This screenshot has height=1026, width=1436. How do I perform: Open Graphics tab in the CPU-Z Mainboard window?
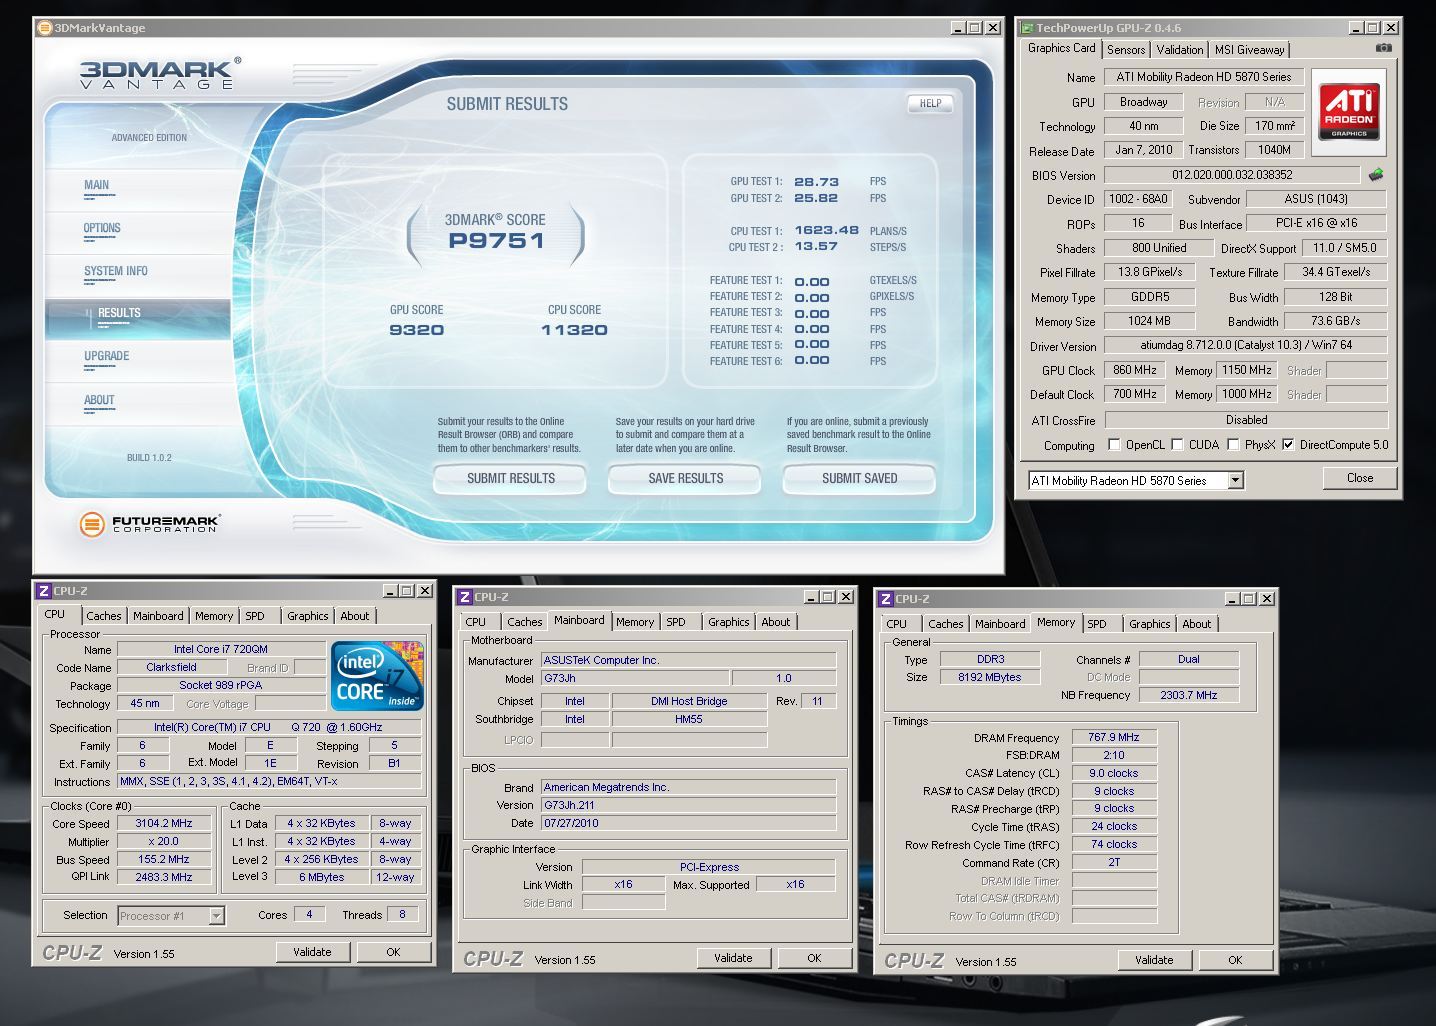click(729, 622)
